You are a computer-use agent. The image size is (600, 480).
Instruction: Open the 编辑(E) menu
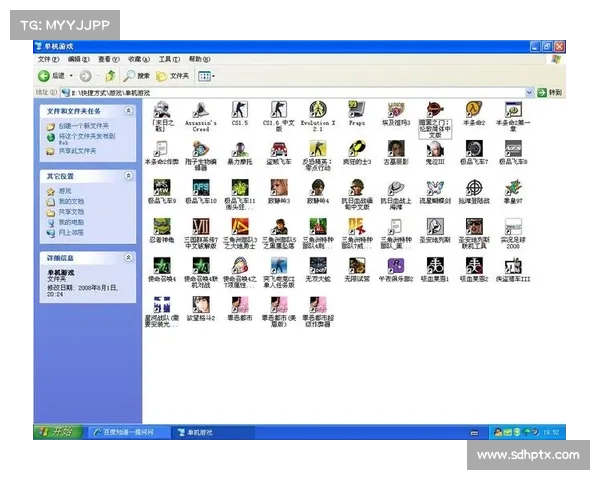tap(78, 59)
